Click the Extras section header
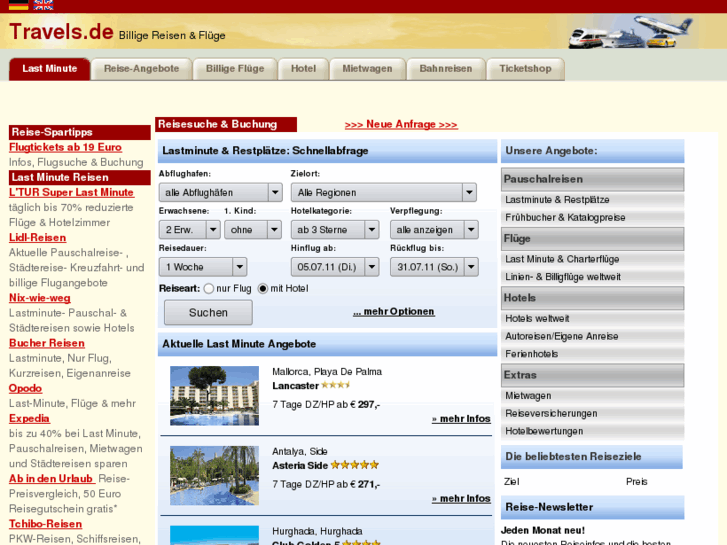This screenshot has width=727, height=545. pyautogui.click(x=593, y=375)
